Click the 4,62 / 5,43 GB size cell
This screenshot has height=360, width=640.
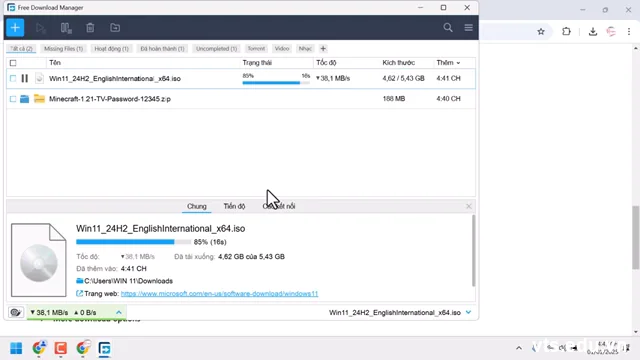pyautogui.click(x=403, y=78)
